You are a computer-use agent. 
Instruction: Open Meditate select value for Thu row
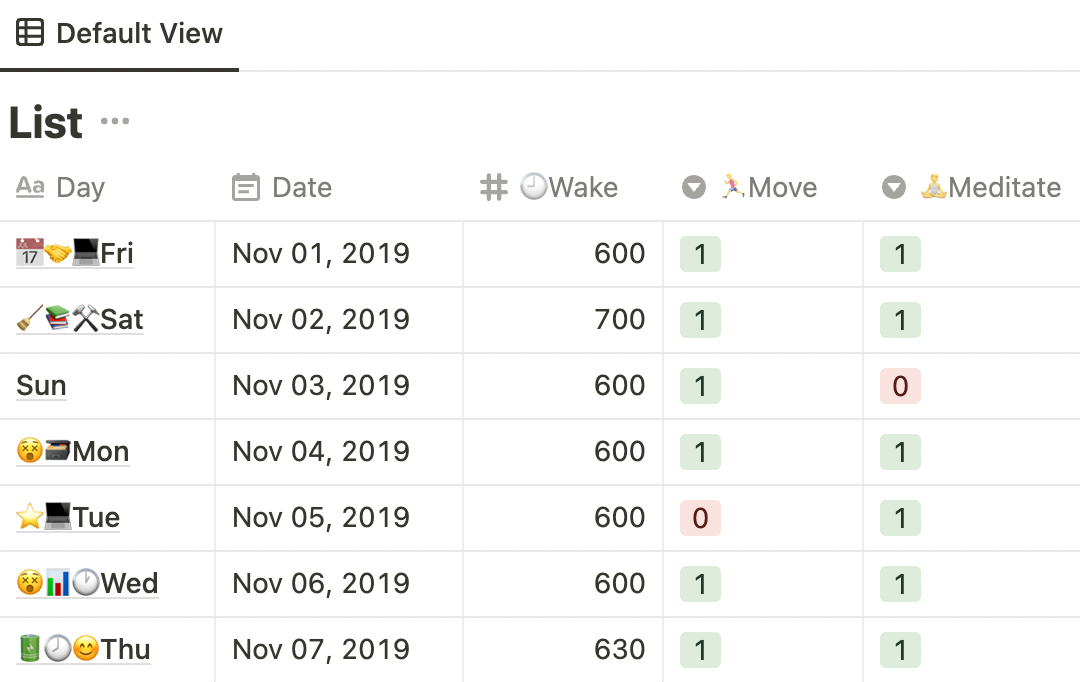900,650
